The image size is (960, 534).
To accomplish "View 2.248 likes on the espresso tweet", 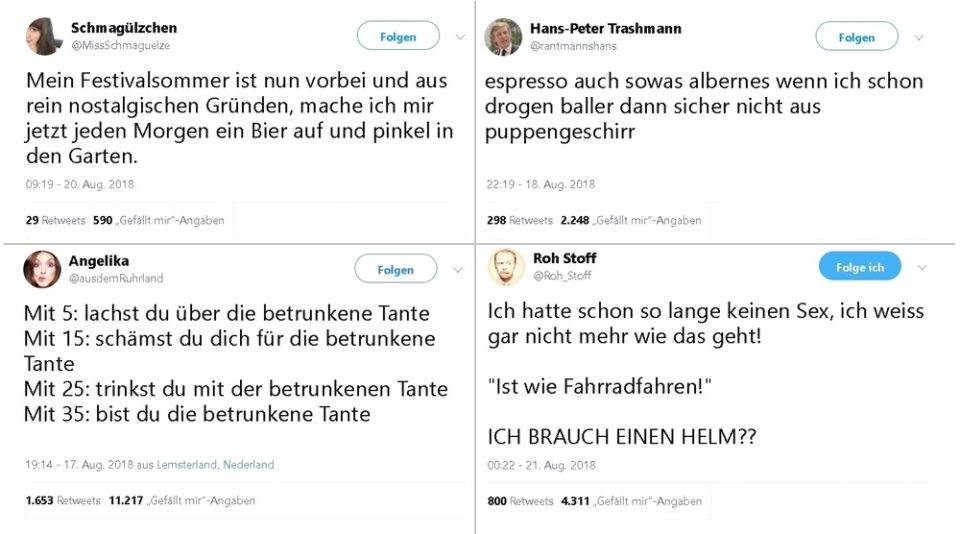I will pos(631,220).
